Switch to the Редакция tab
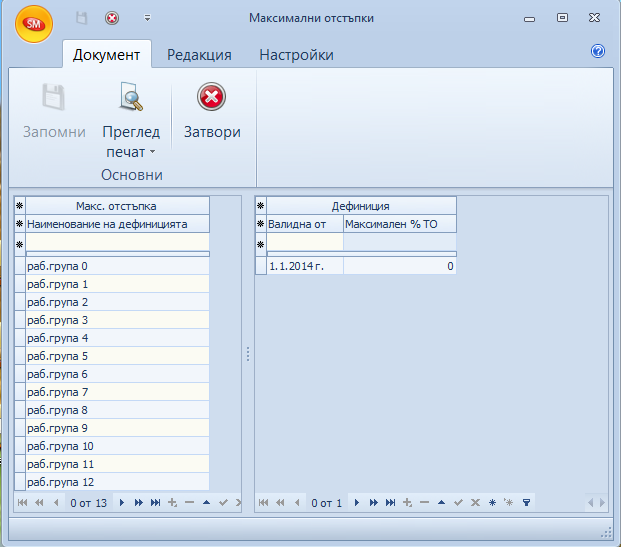Viewport: 621px width, 547px height. click(x=199, y=54)
